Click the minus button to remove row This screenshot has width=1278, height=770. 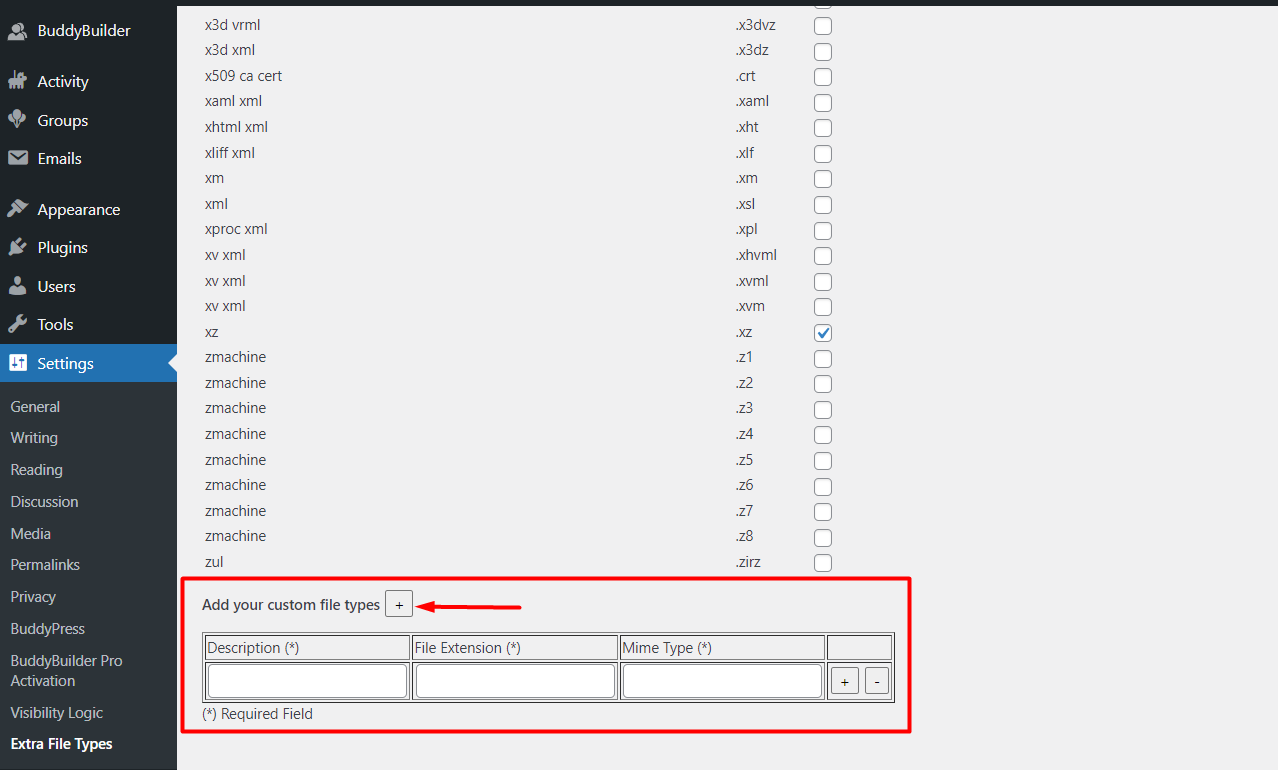876,680
